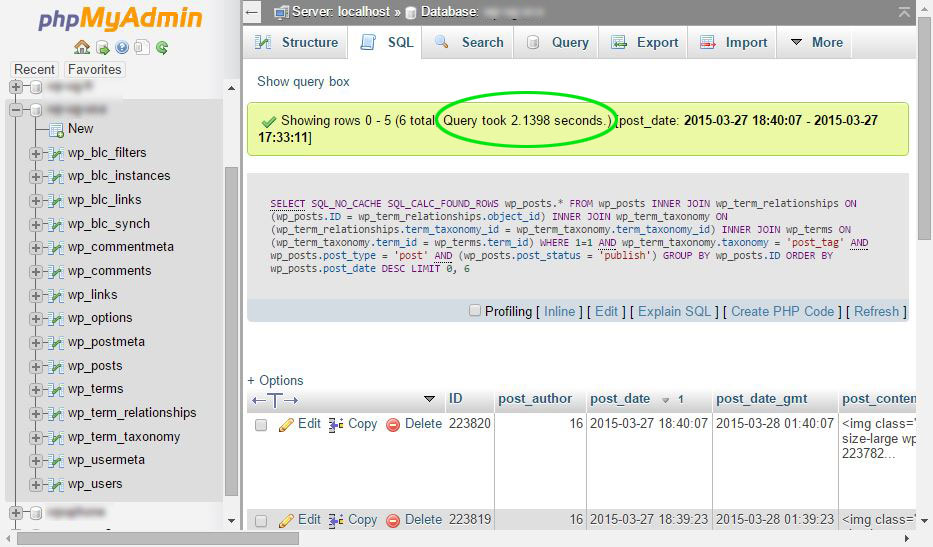The width and height of the screenshot is (933, 547).
Task: Click the Edit query link
Action: tap(606, 311)
